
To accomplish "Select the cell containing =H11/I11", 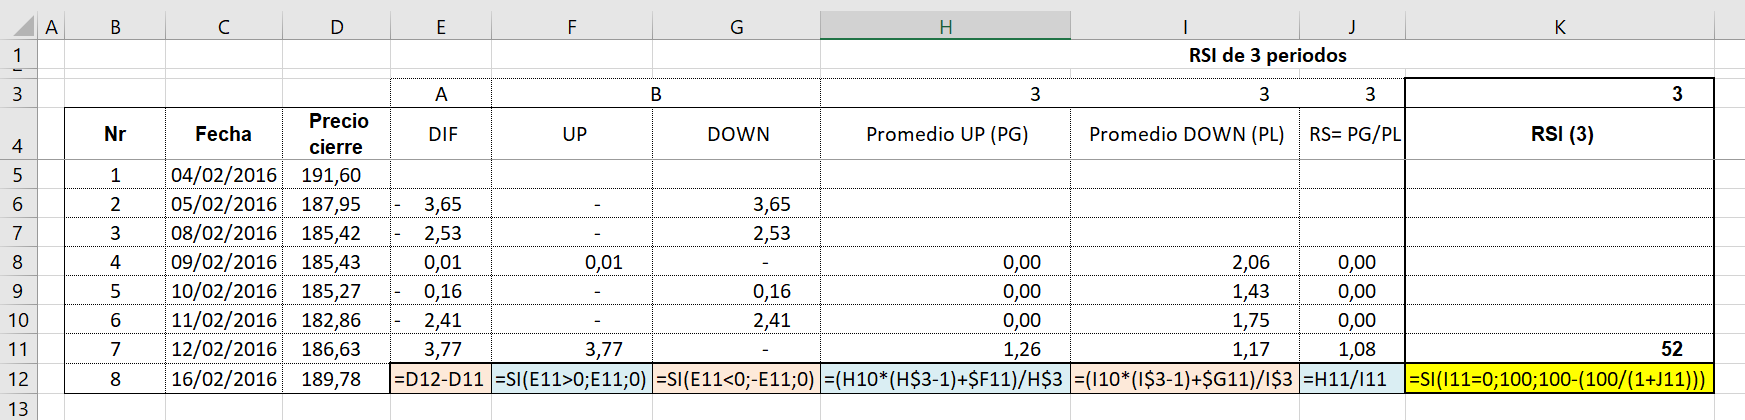I will 1352,379.
